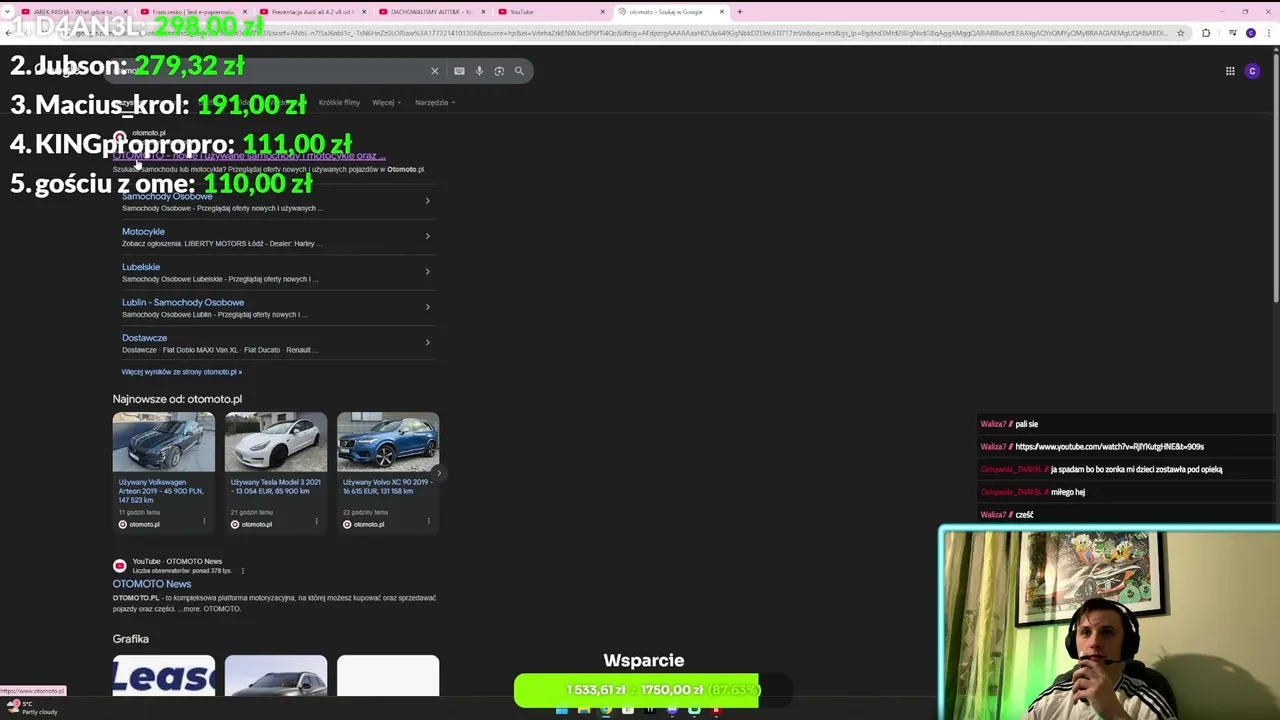Expand the Dostawcze sitelink chevron
Screen dimensions: 1280x720
(427, 342)
